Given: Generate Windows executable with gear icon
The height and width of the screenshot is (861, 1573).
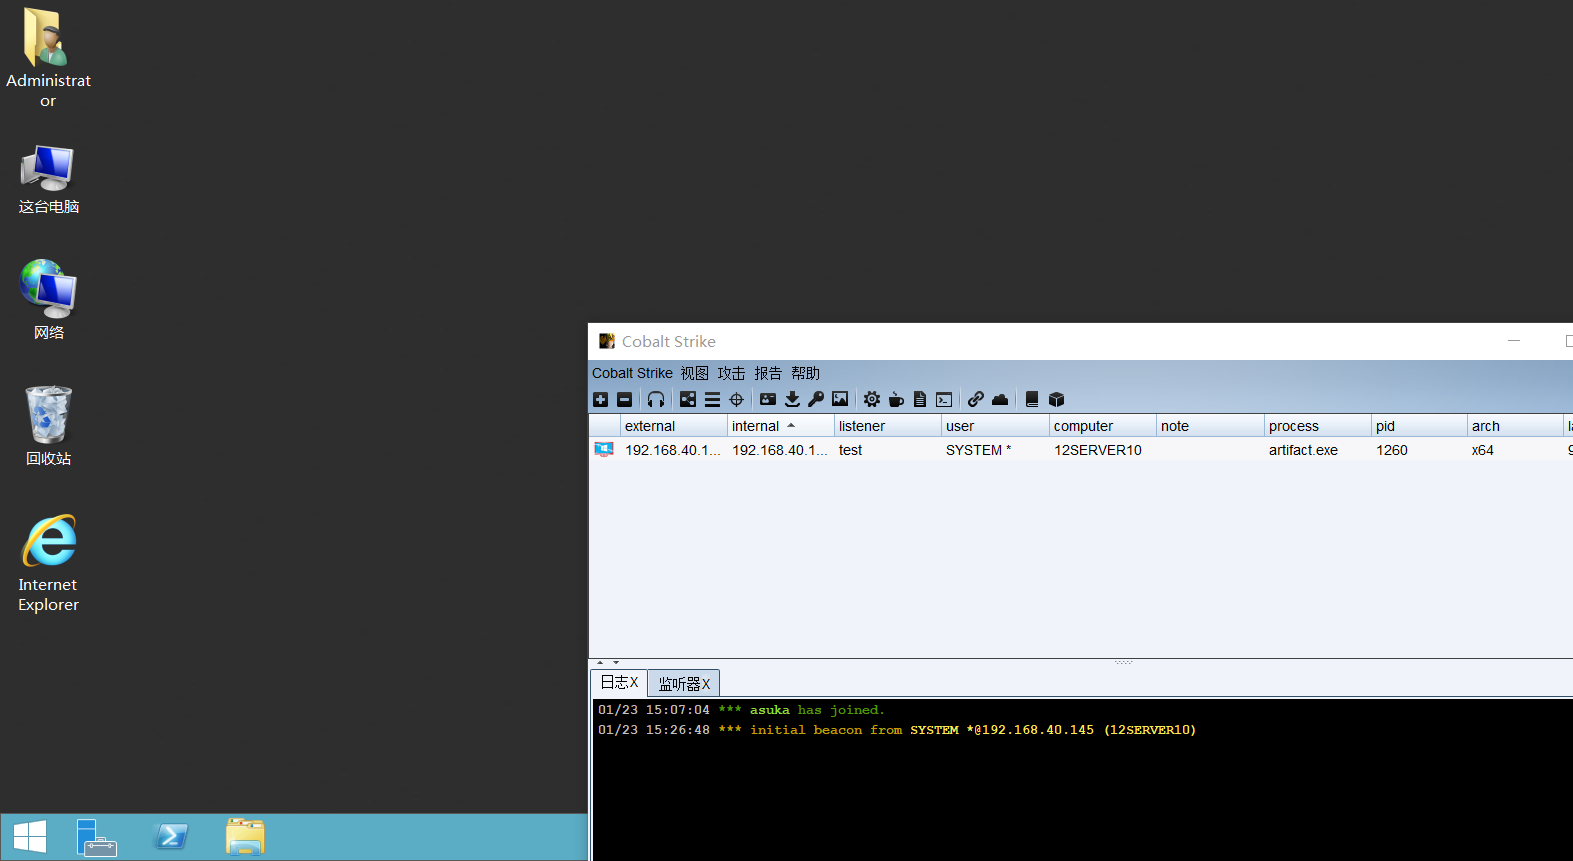Looking at the screenshot, I should click(x=872, y=399).
